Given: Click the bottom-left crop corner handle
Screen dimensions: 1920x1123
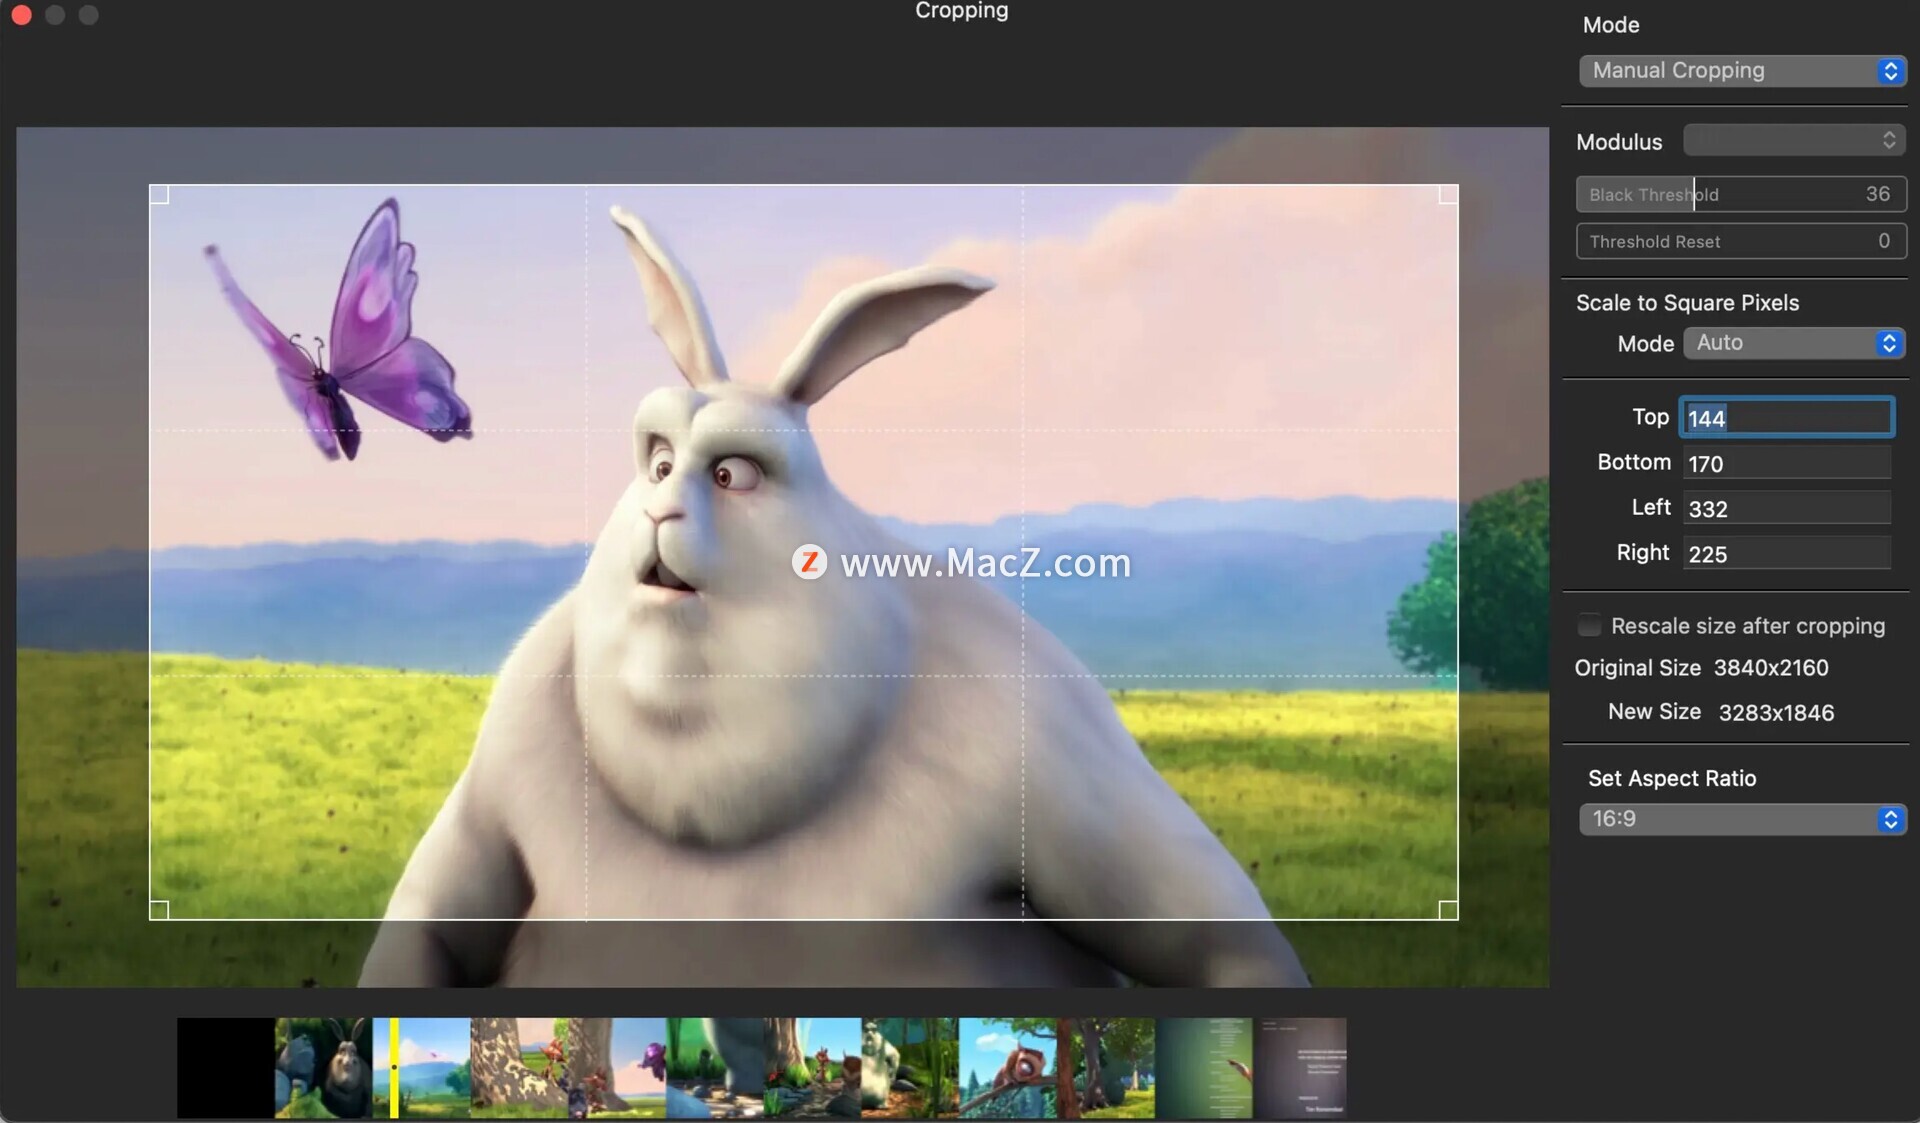Looking at the screenshot, I should coord(159,910).
